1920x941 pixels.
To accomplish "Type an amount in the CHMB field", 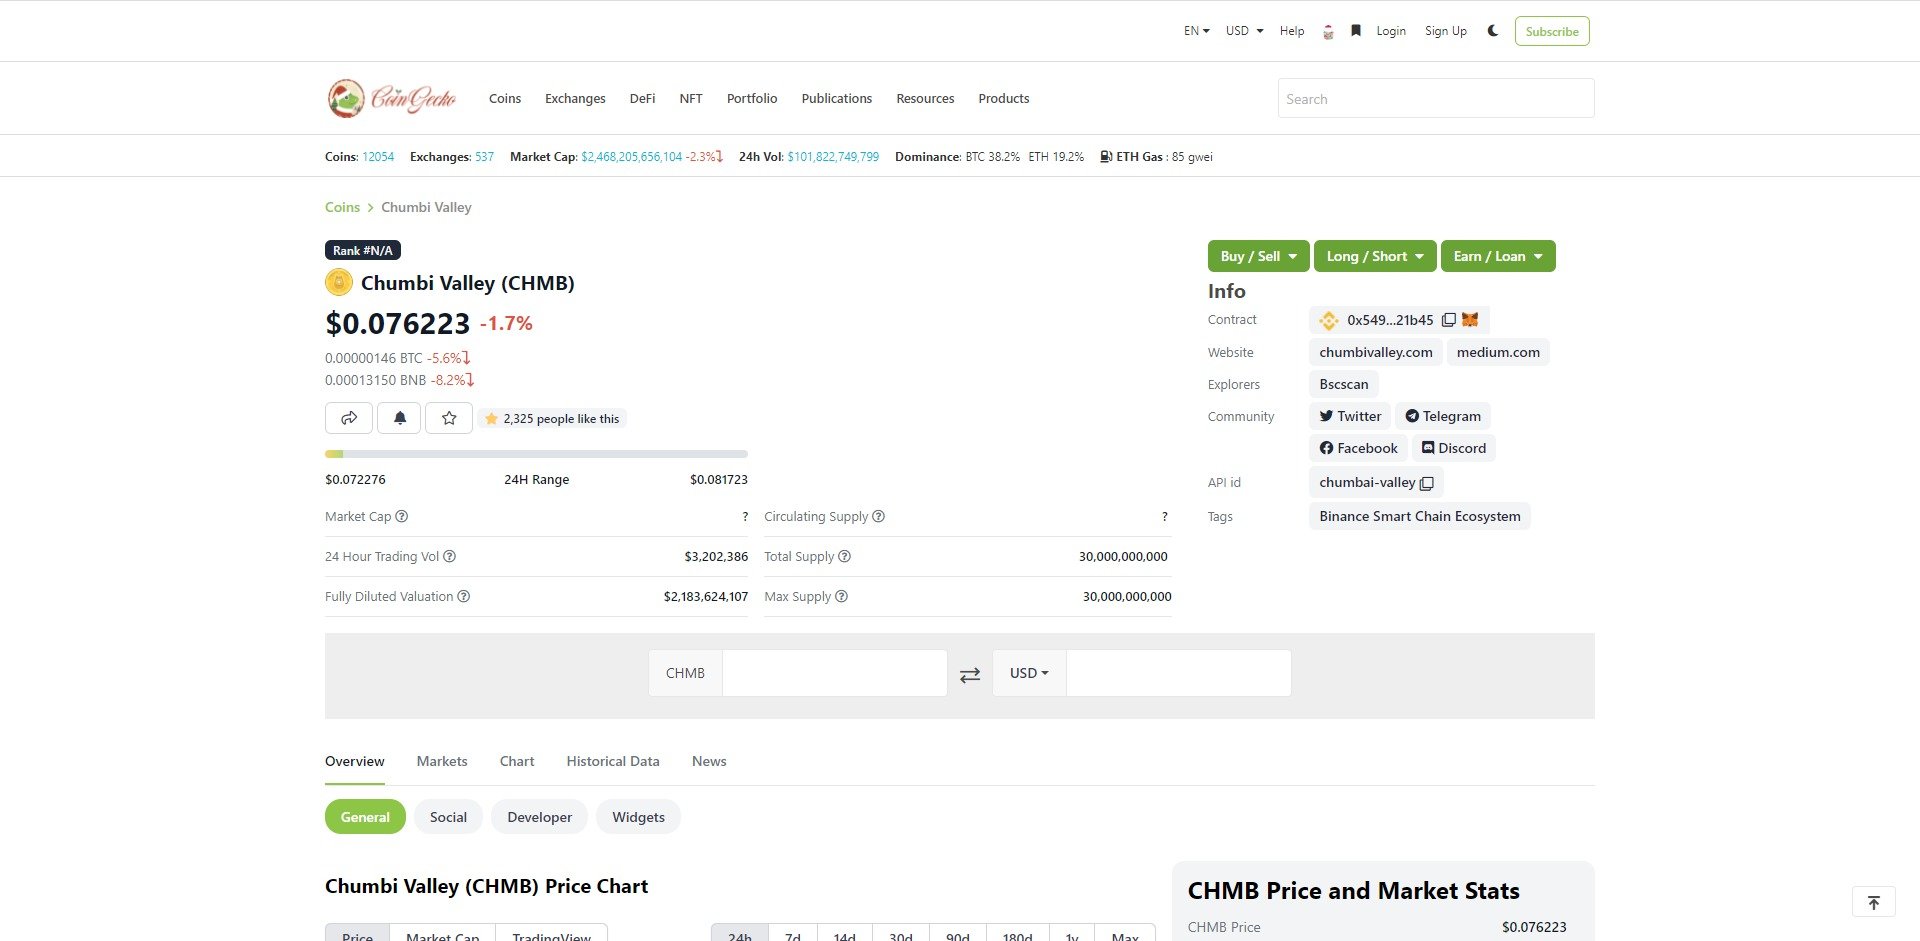I will 834,673.
